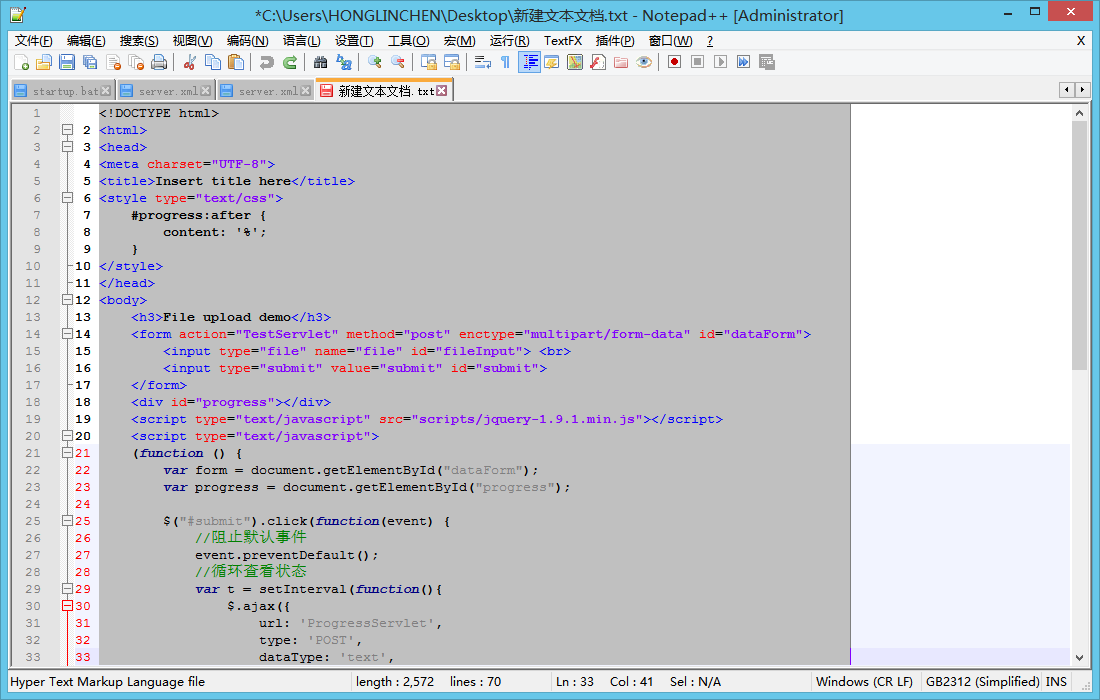1100x700 pixels.
Task: Click the vertical scrollbar down arrow
Action: (1079, 658)
